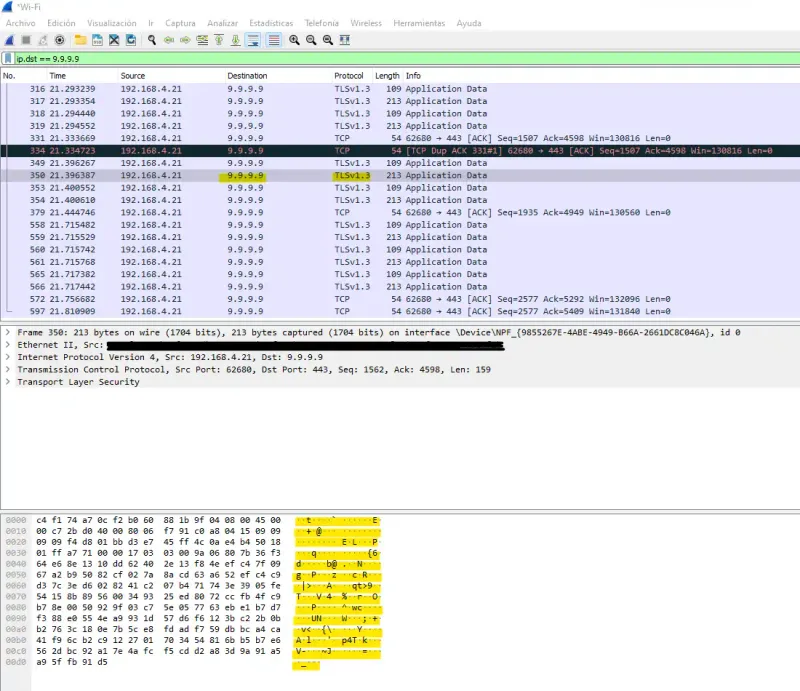Click the display filter bookmark icon
The height and width of the screenshot is (691, 800).
[8, 59]
